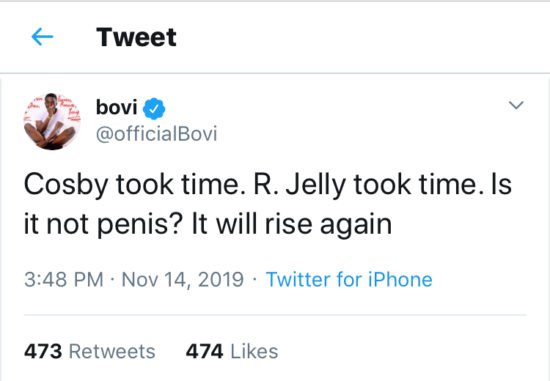View the 474 Likes list
550x381 pixels.
point(232,351)
